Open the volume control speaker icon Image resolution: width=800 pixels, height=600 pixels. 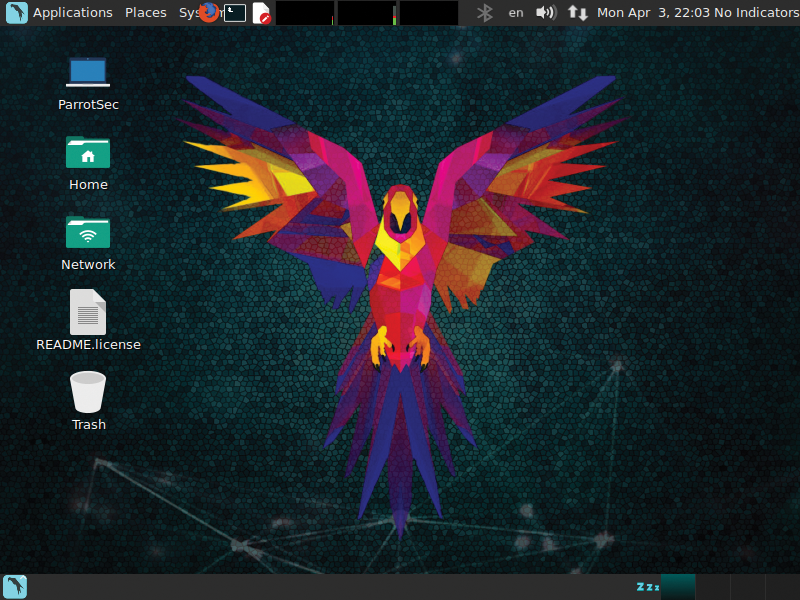tap(545, 12)
